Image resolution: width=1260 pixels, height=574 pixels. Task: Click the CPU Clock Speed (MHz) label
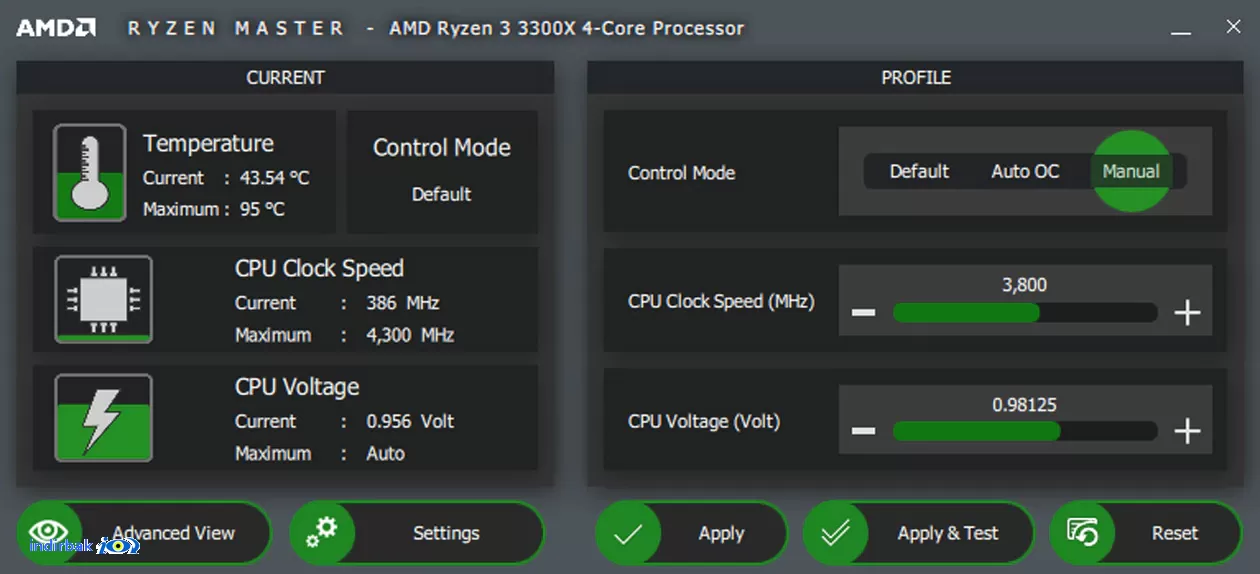[721, 301]
